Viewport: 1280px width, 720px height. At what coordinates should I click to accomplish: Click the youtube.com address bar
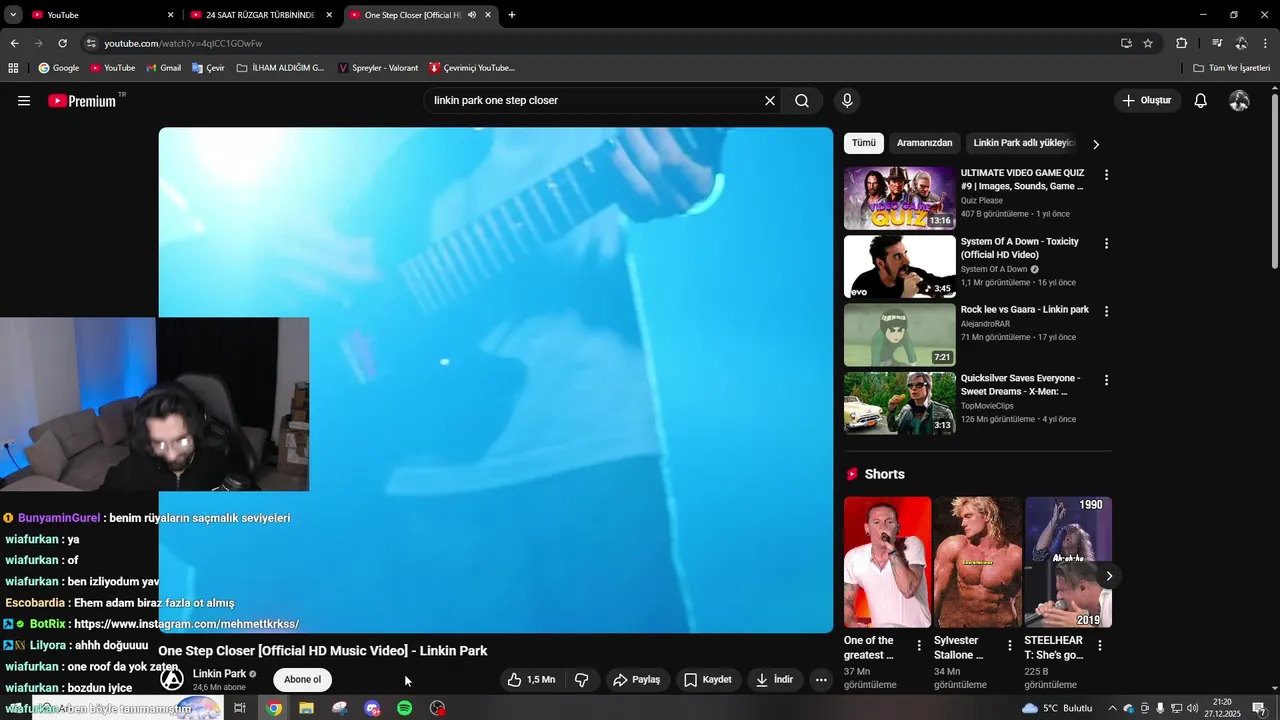pyautogui.click(x=600, y=43)
